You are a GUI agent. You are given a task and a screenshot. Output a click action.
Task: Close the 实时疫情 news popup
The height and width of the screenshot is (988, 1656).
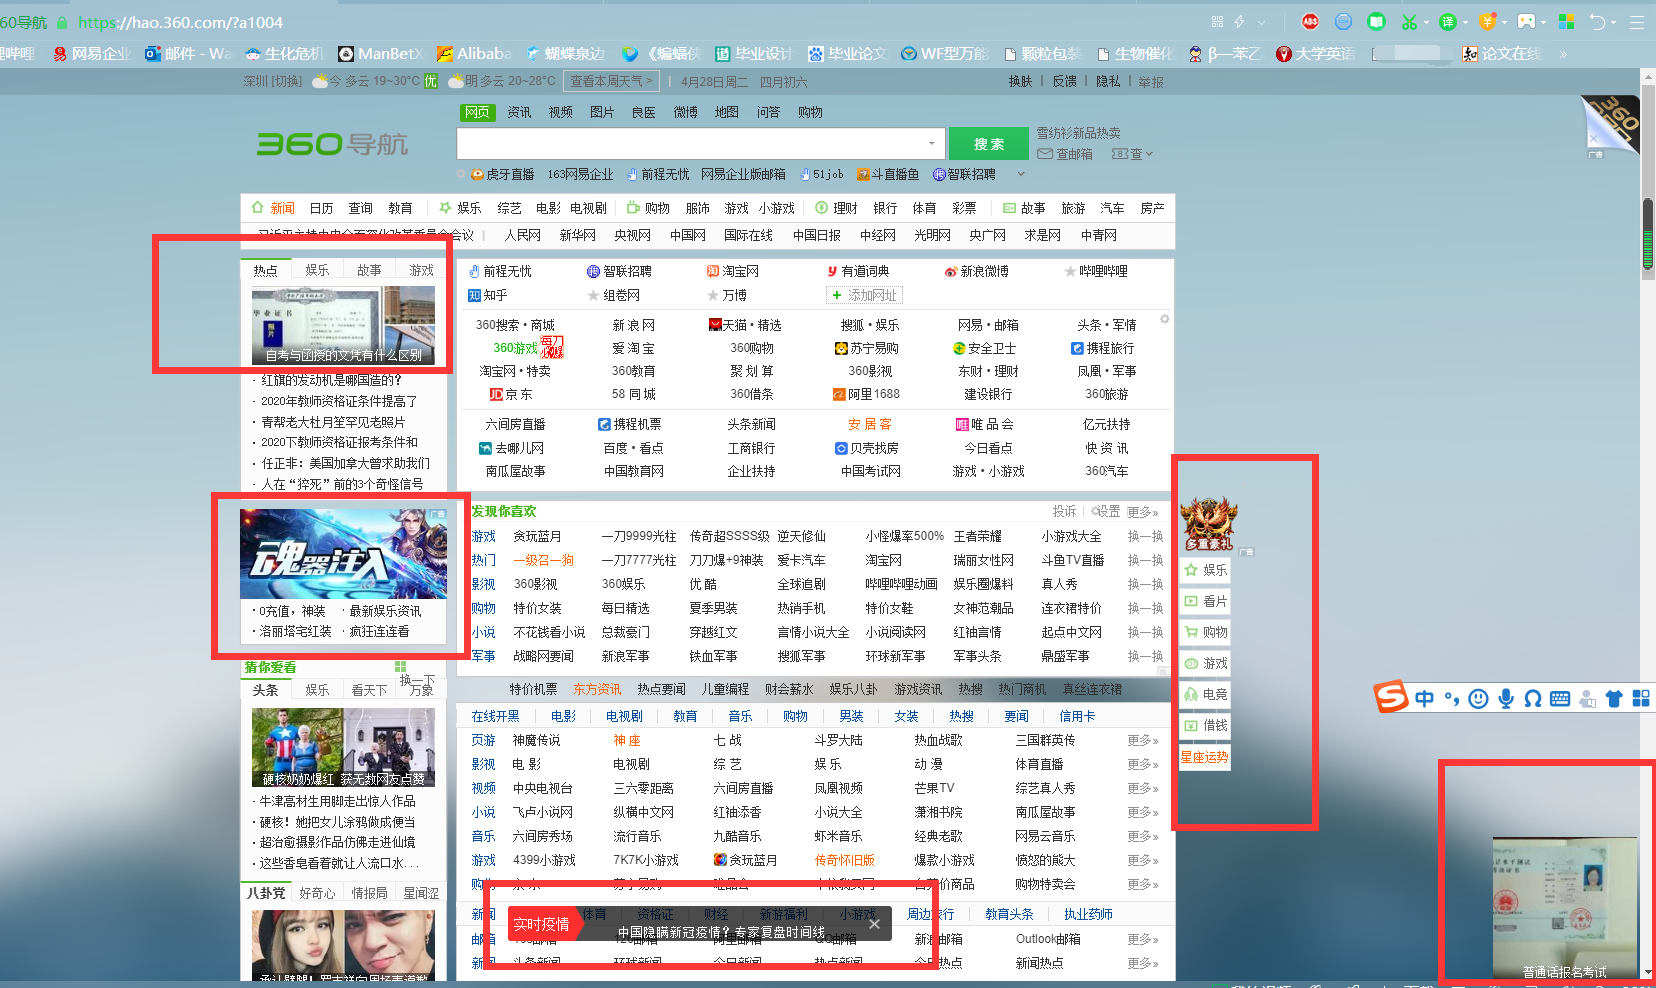874,924
